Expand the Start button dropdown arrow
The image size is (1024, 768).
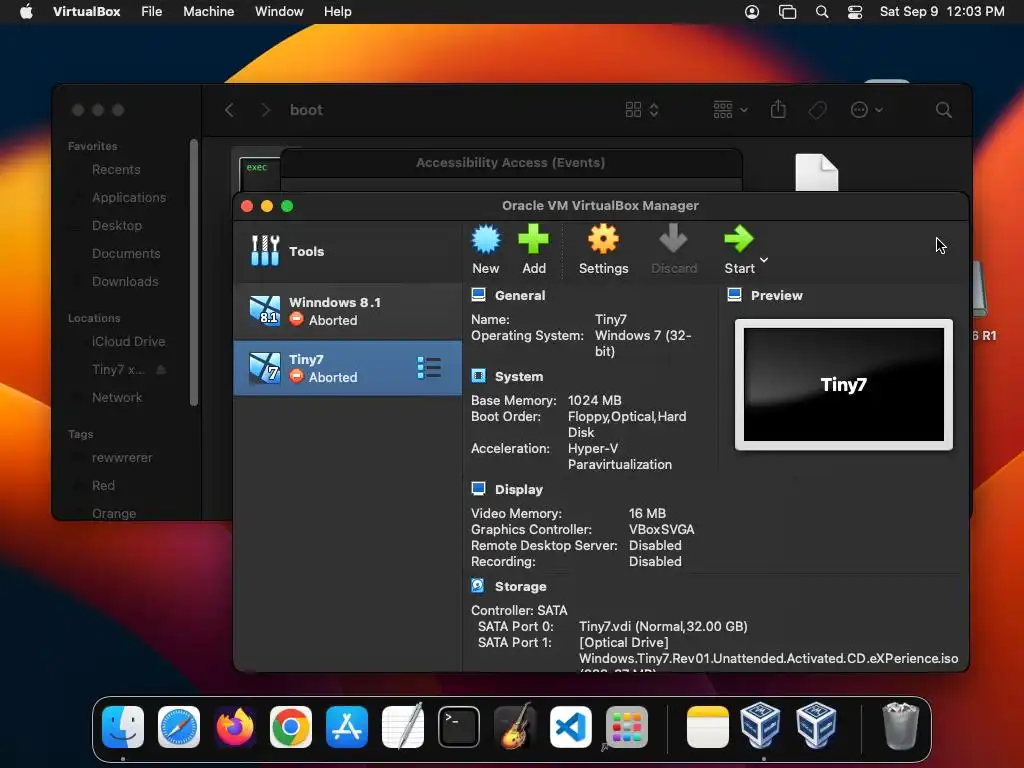[764, 260]
